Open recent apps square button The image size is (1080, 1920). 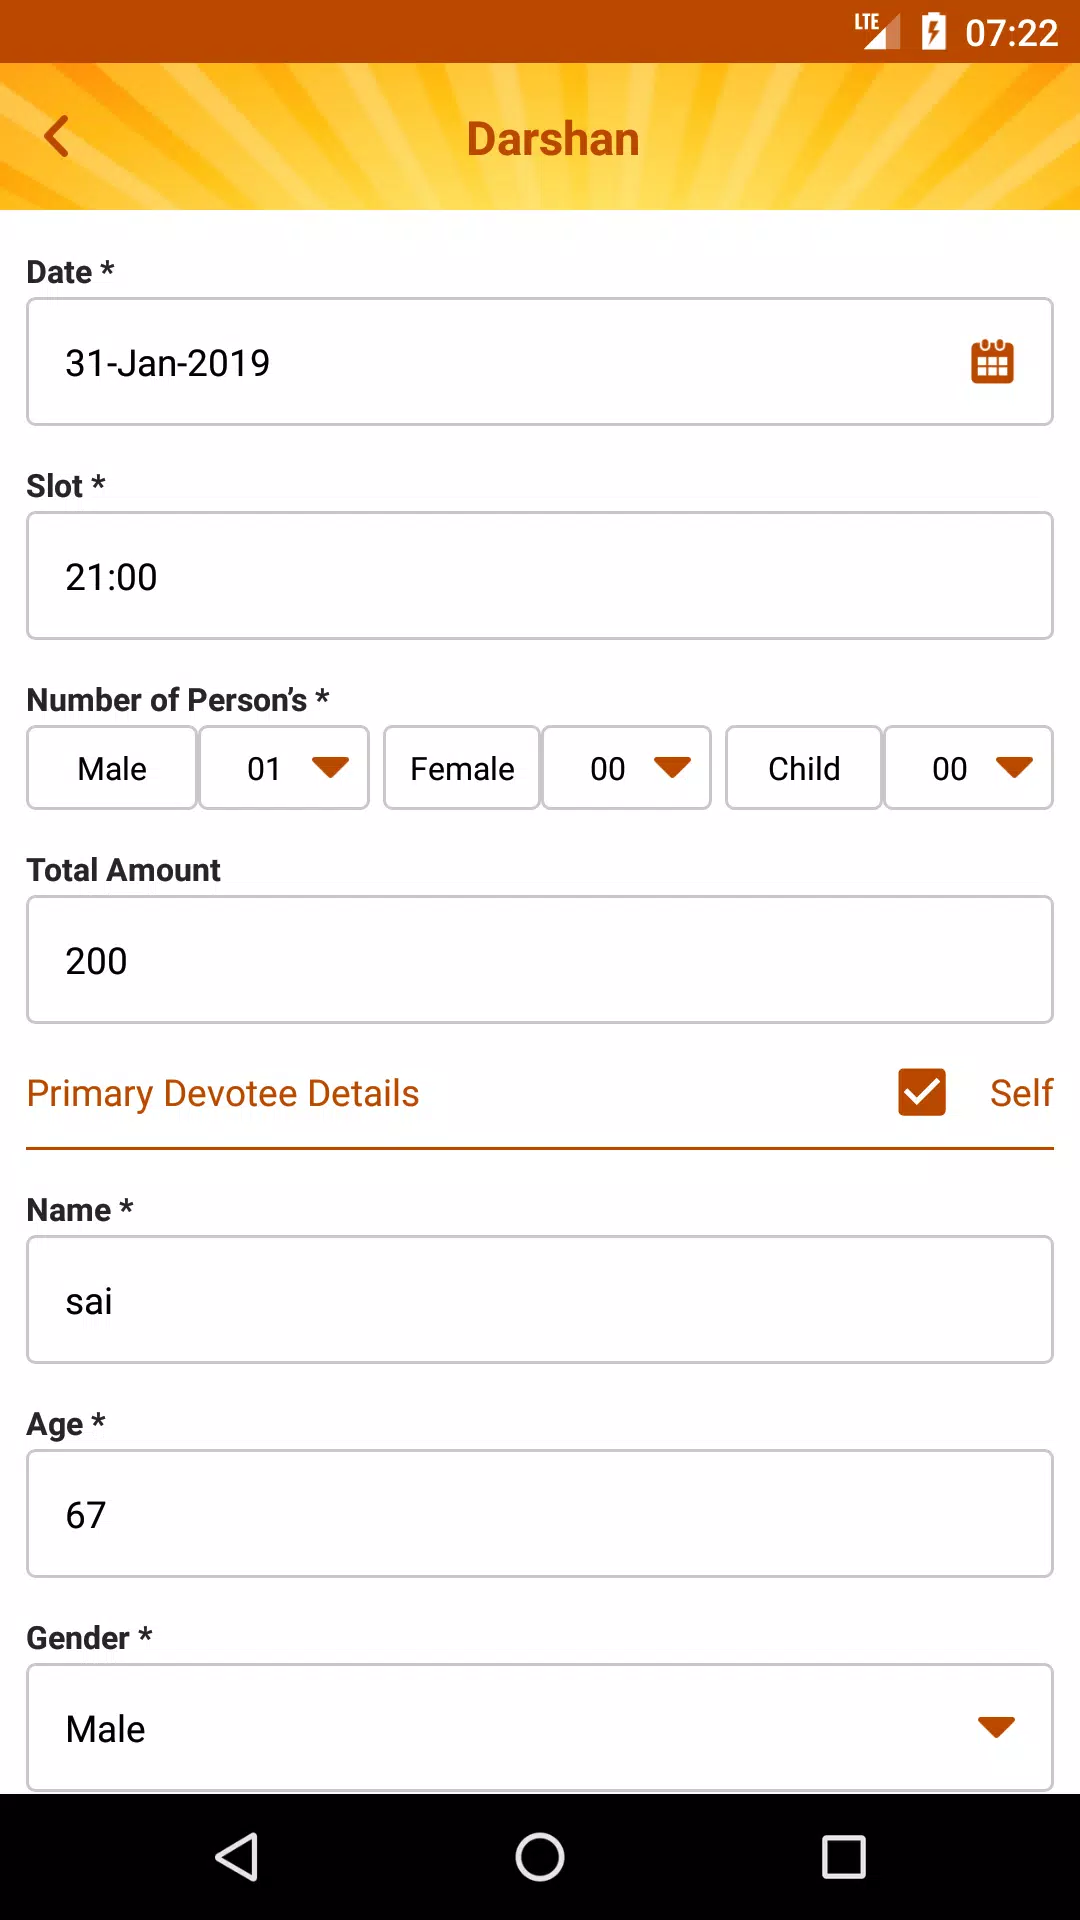(843, 1857)
